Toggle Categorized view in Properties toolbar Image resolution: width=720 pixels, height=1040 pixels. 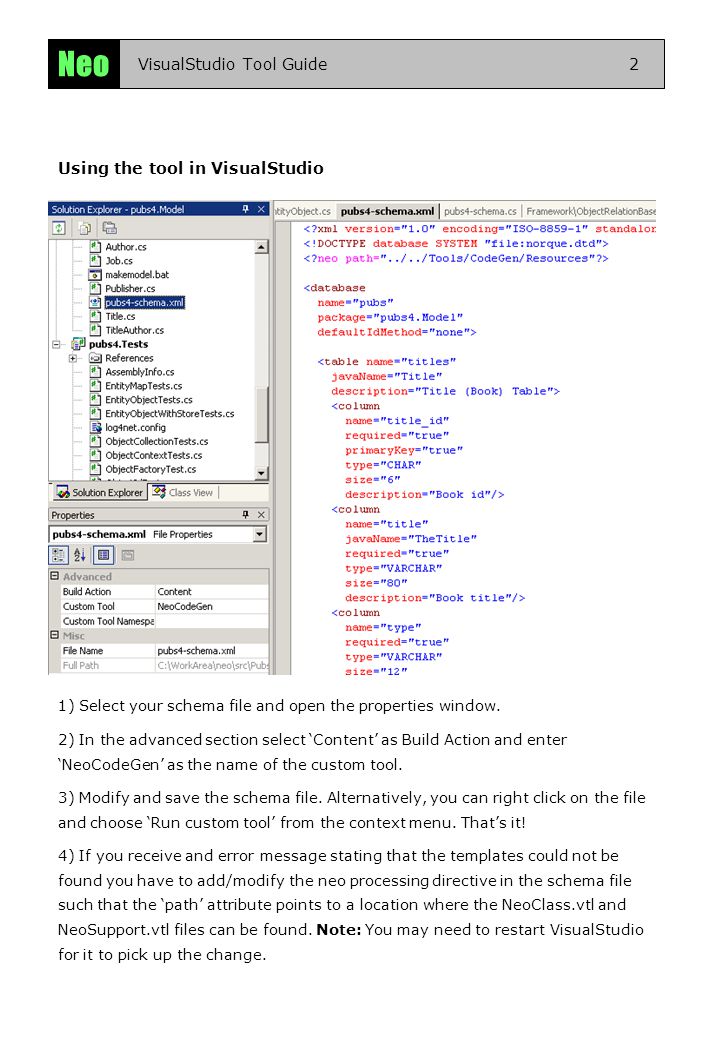[58, 555]
